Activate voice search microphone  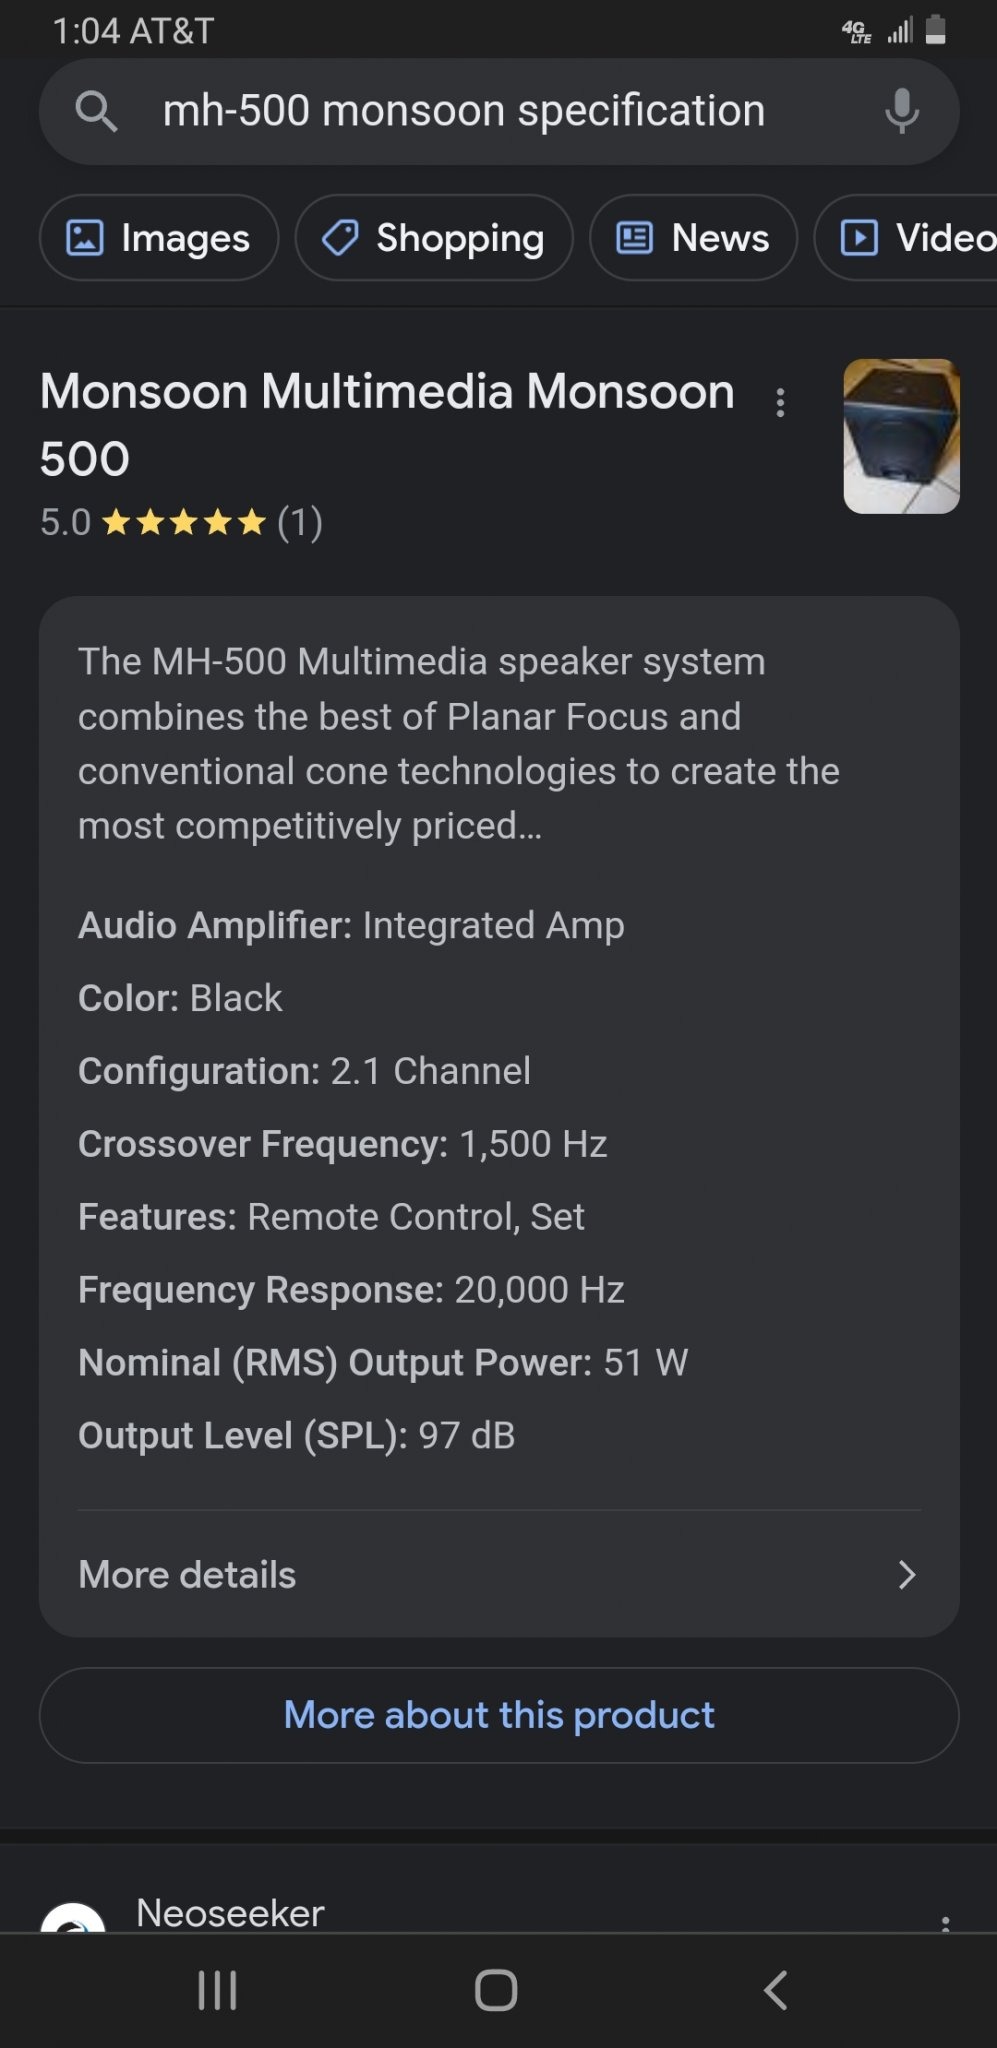point(901,111)
